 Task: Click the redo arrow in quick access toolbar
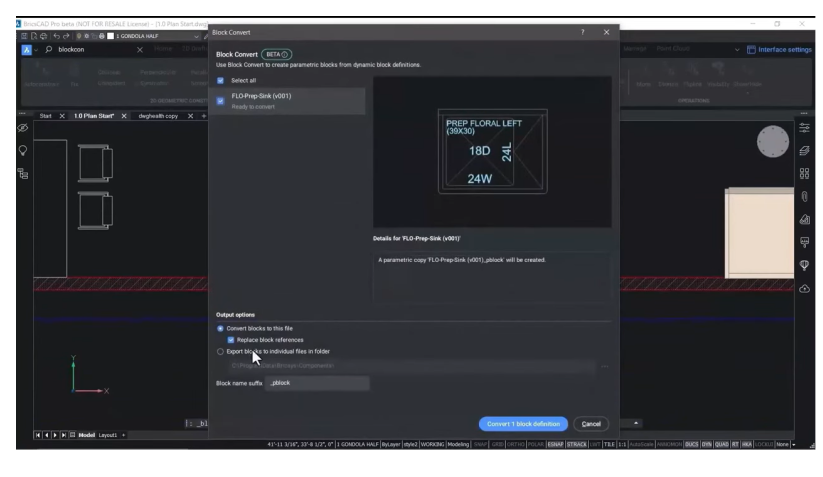(66, 36)
